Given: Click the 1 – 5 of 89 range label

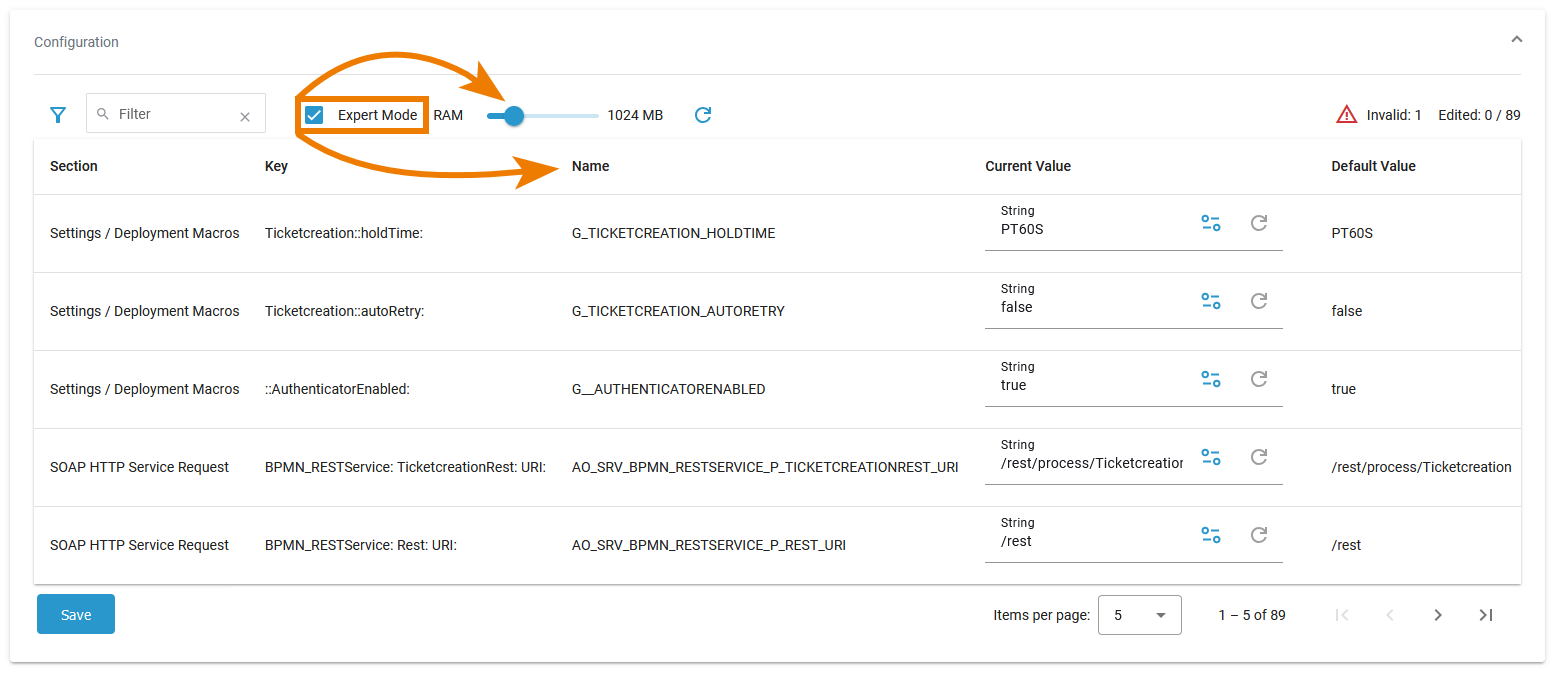Looking at the screenshot, I should click(1252, 615).
